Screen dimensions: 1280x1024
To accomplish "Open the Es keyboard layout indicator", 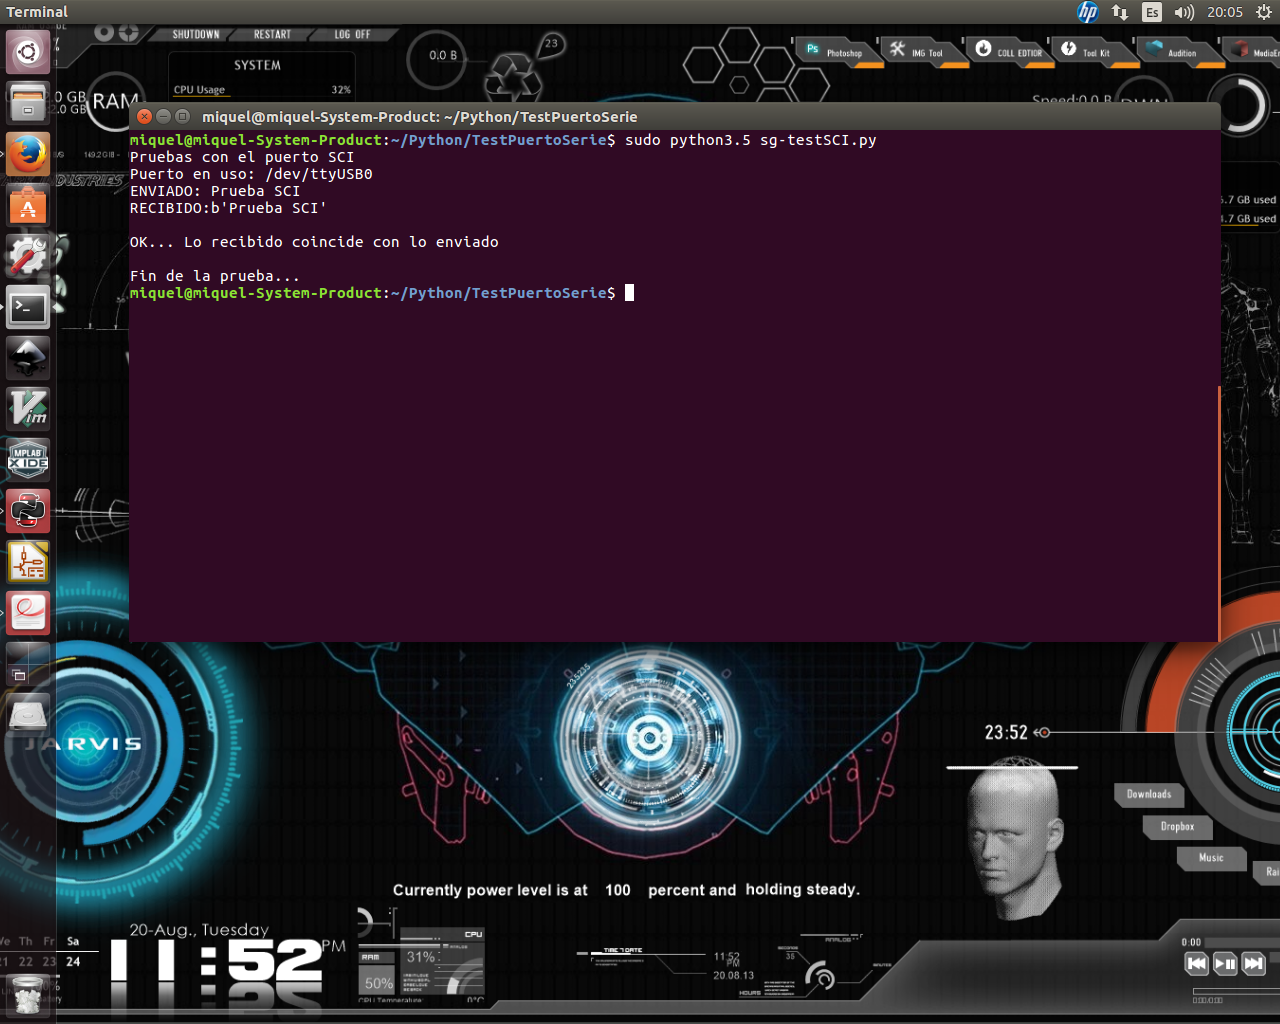I will coord(1152,12).
